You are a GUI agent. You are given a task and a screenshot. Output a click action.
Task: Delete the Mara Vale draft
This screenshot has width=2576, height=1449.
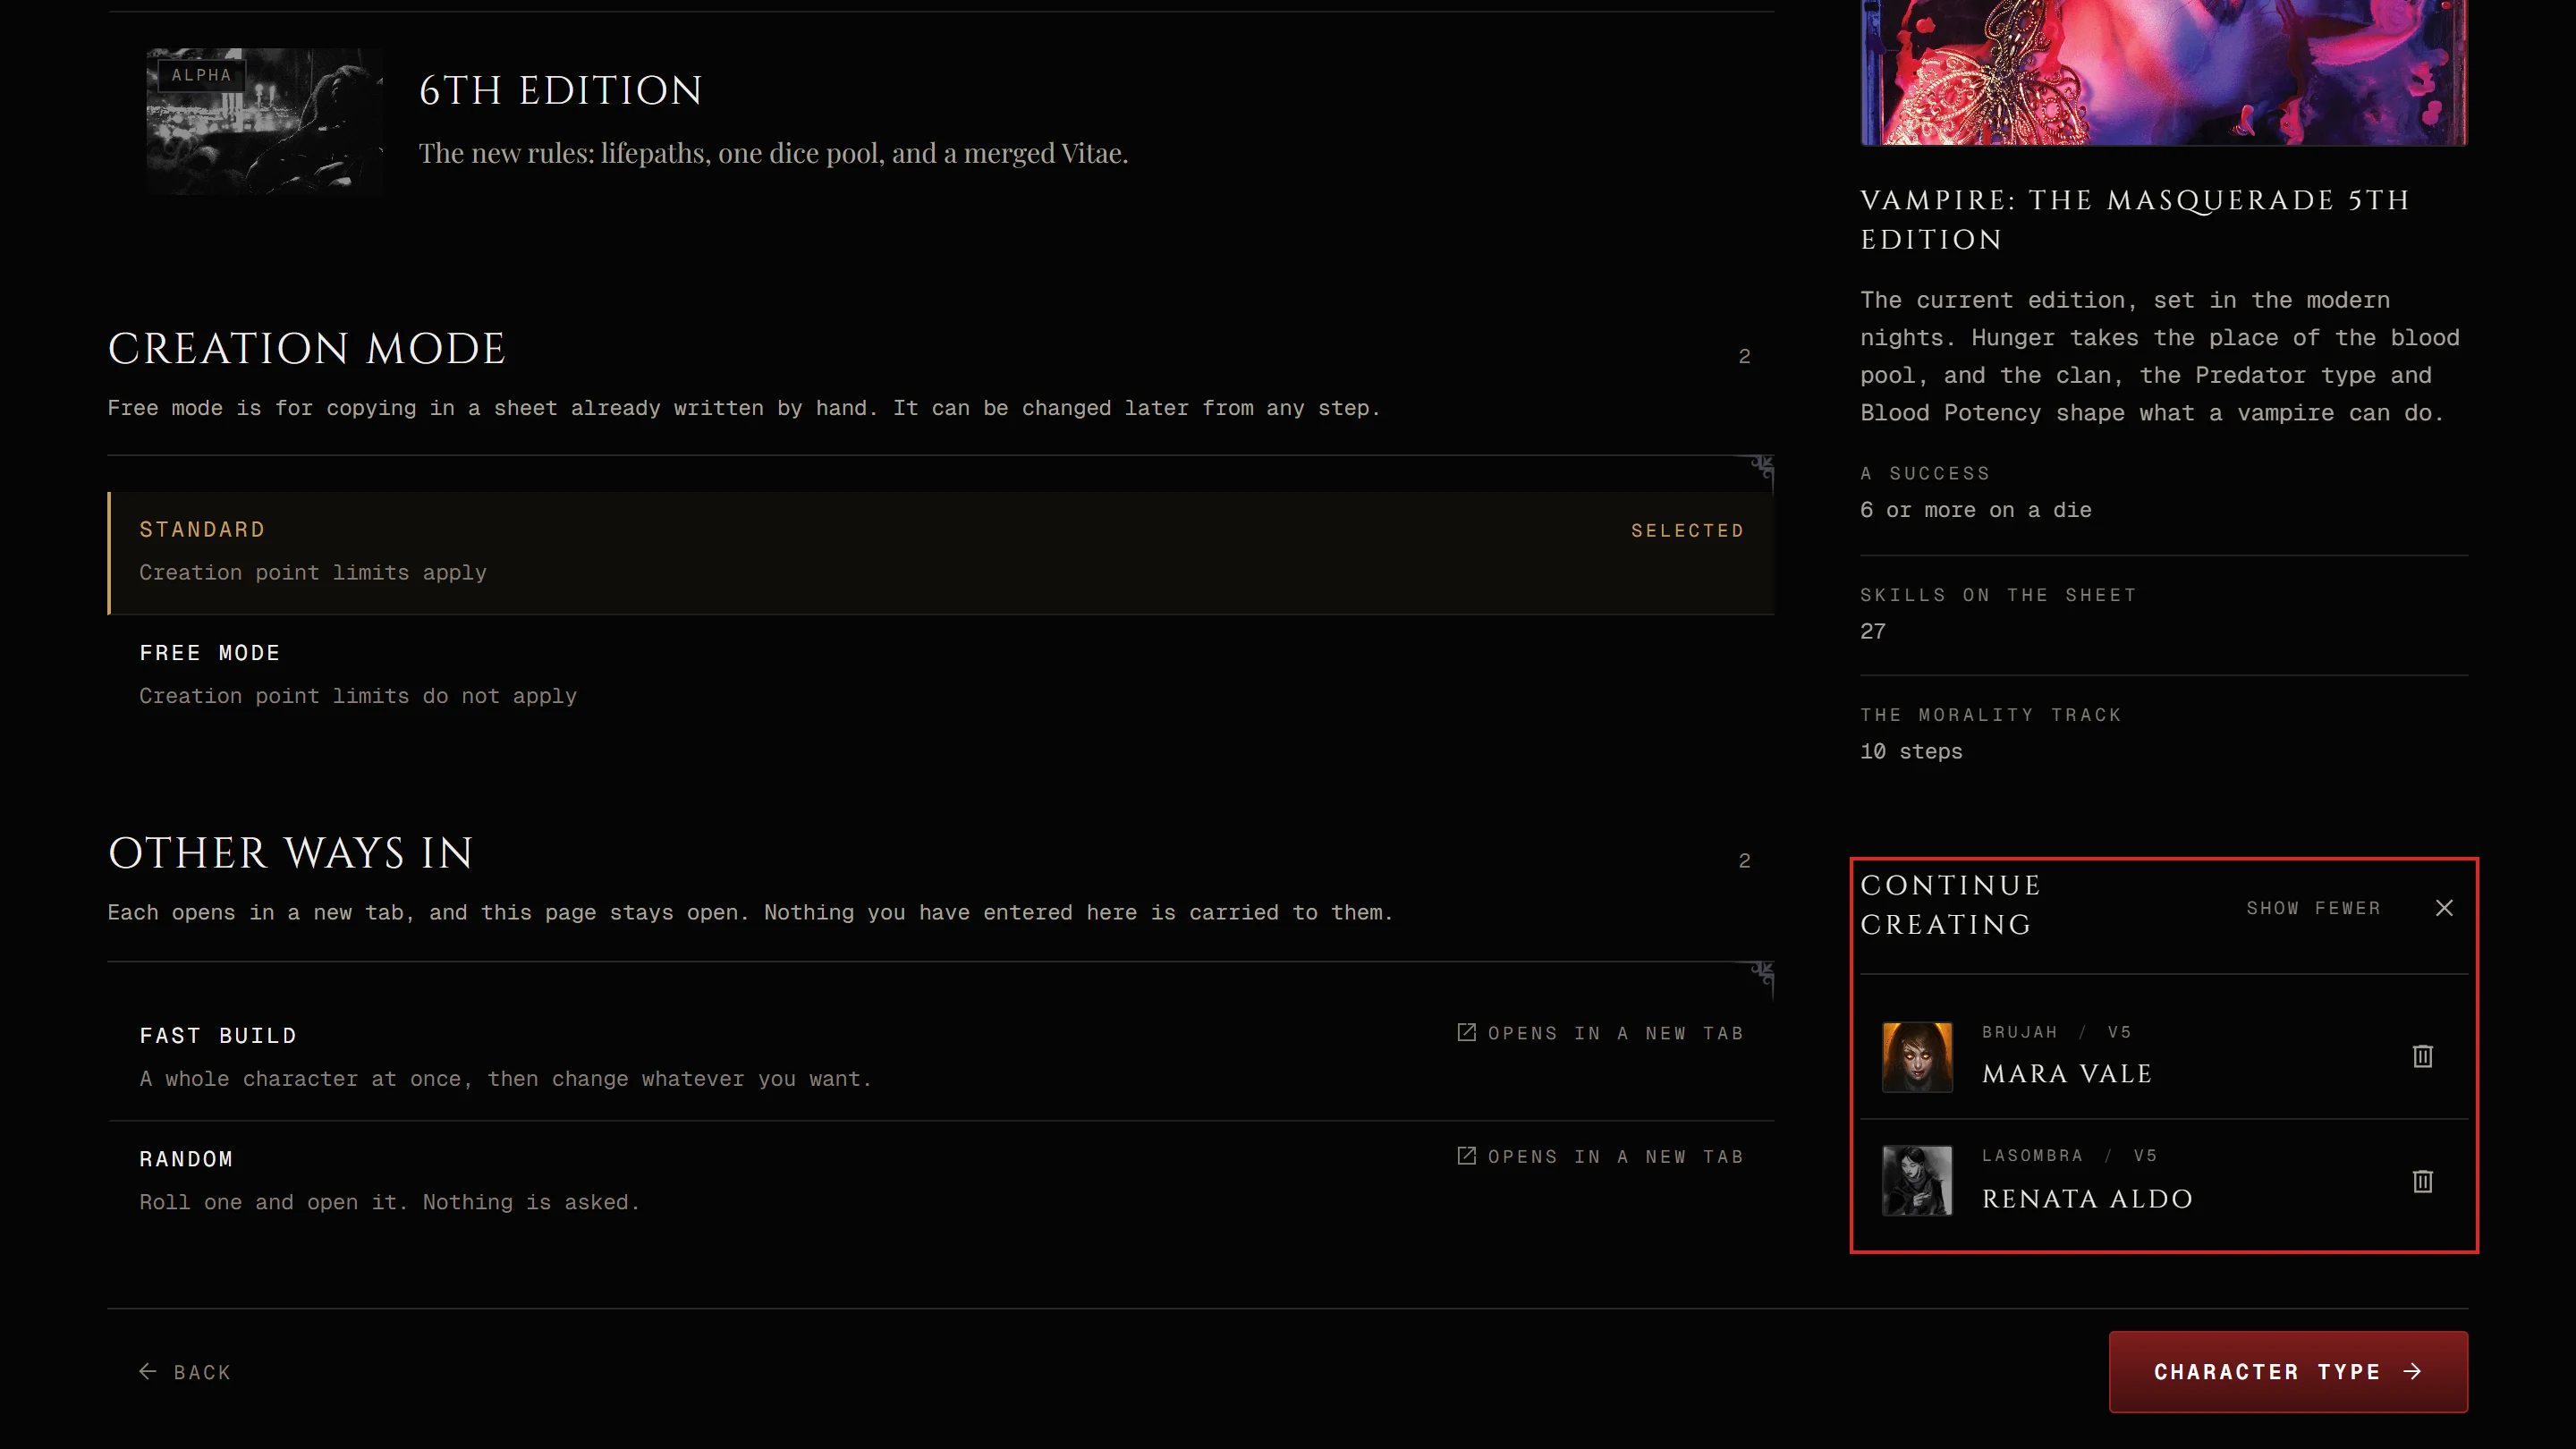coord(2422,1056)
